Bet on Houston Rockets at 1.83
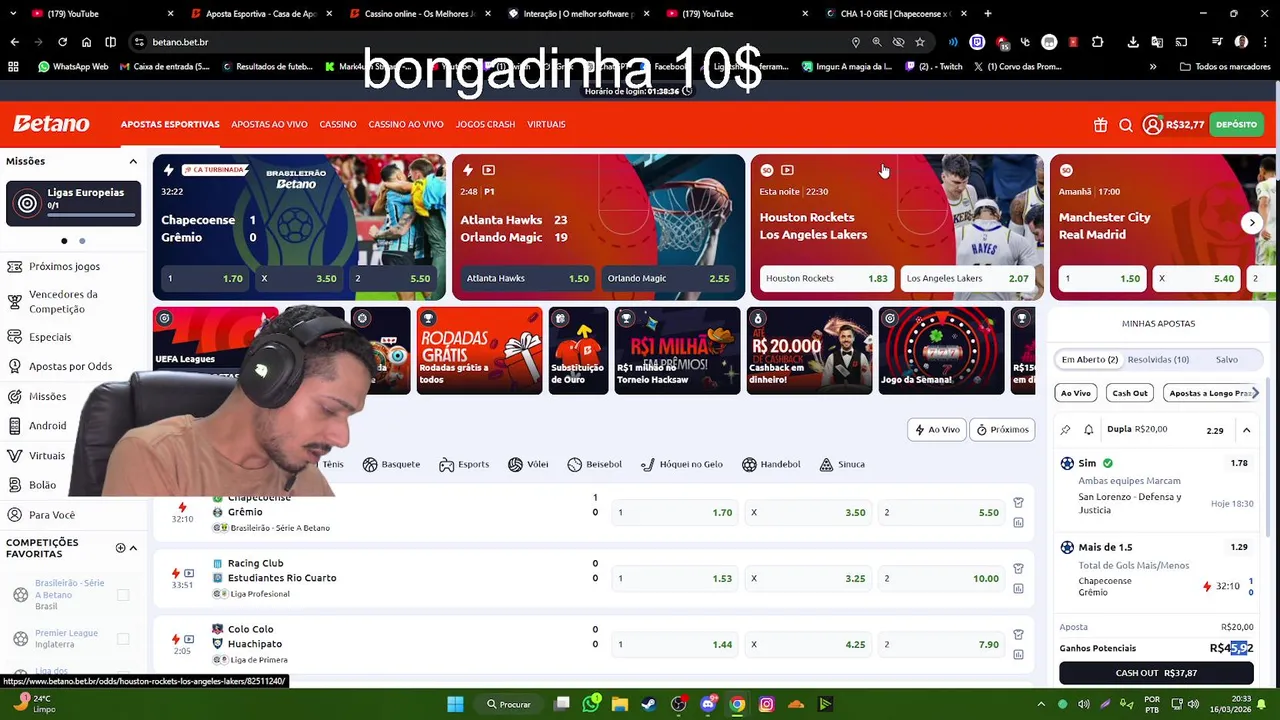Viewport: 1280px width, 720px height. pyautogui.click(x=827, y=279)
